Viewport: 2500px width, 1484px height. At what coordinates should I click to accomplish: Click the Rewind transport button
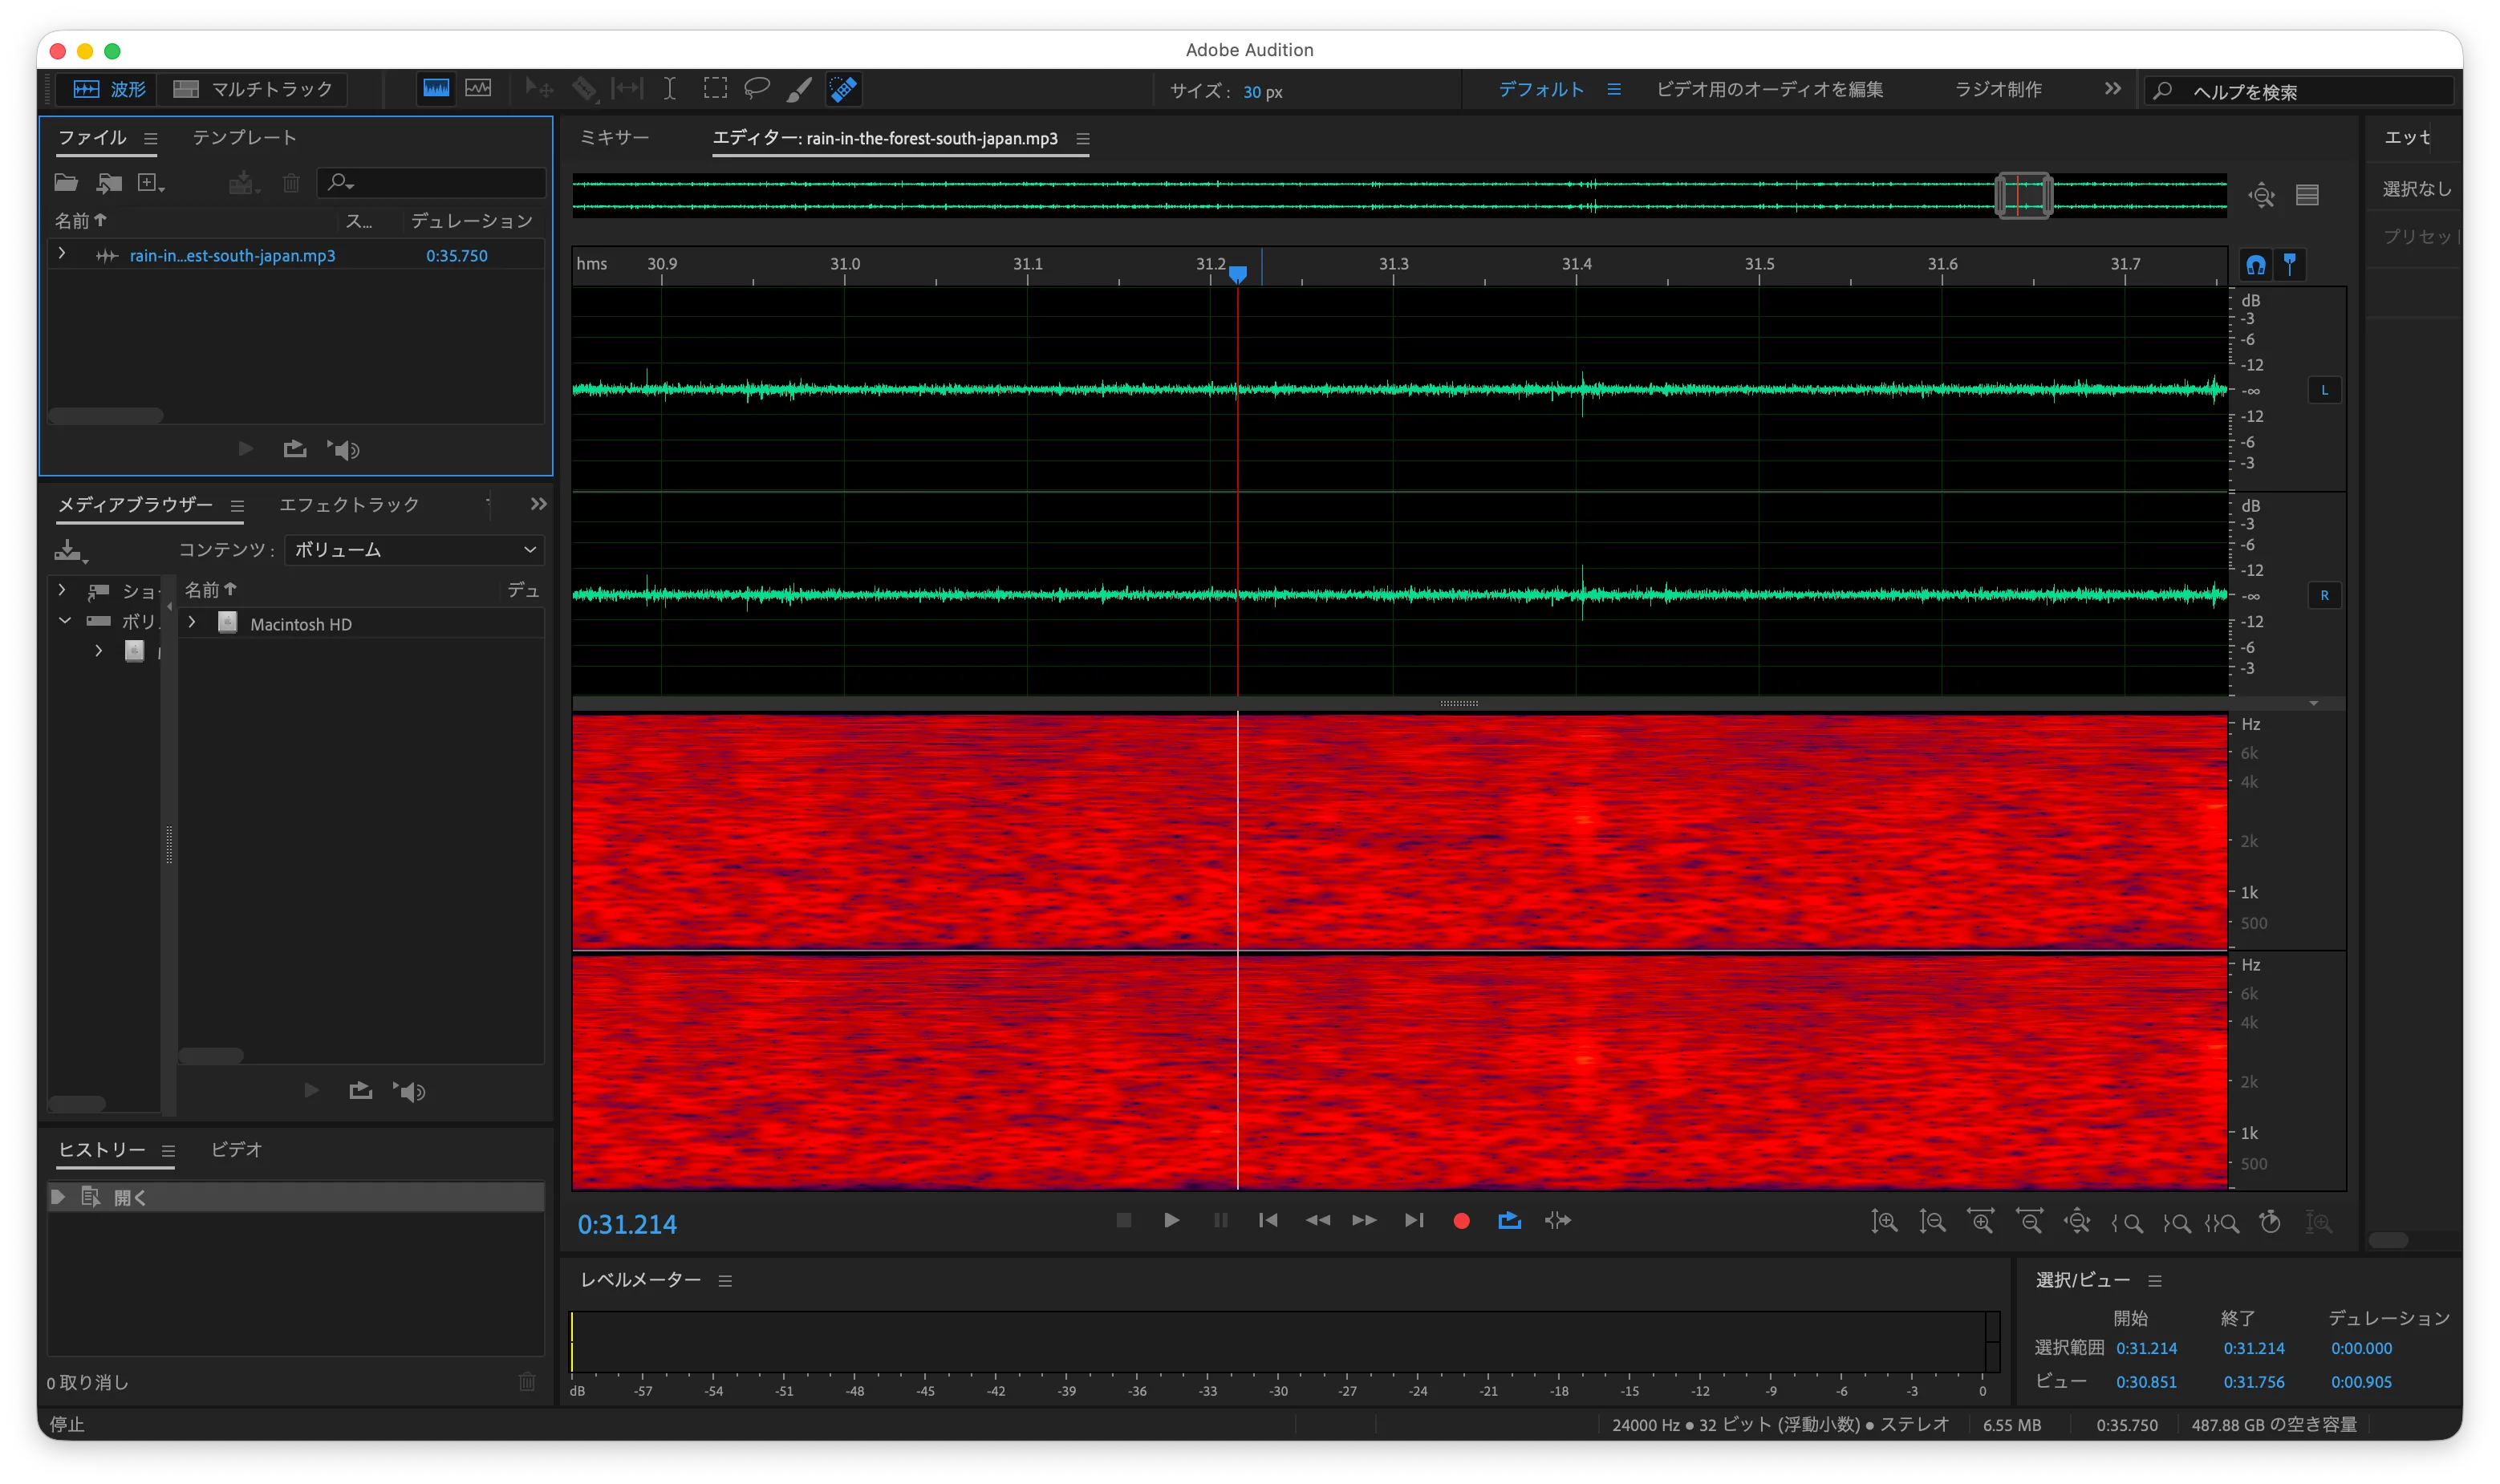pyautogui.click(x=1317, y=1220)
